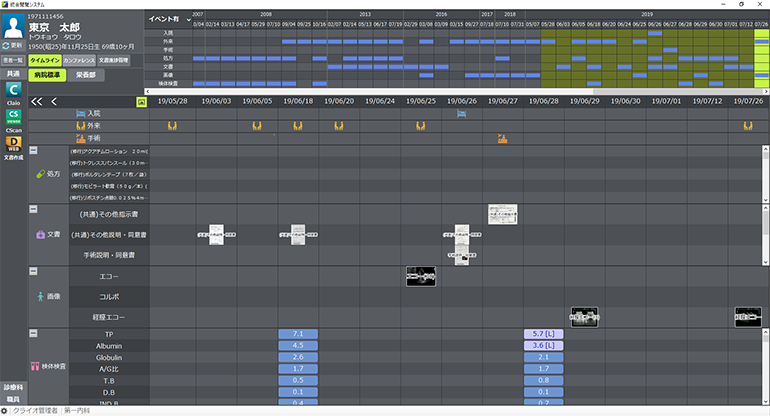Launch the CS Viewer CScan icon
The width and height of the screenshot is (770, 416).
click(x=14, y=120)
